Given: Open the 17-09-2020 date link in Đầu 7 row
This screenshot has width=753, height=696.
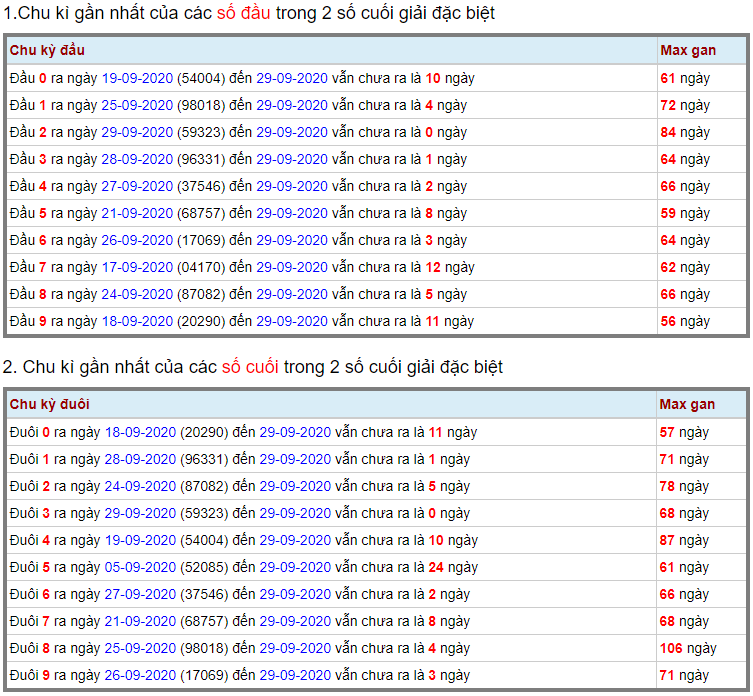Looking at the screenshot, I should click(x=137, y=267).
